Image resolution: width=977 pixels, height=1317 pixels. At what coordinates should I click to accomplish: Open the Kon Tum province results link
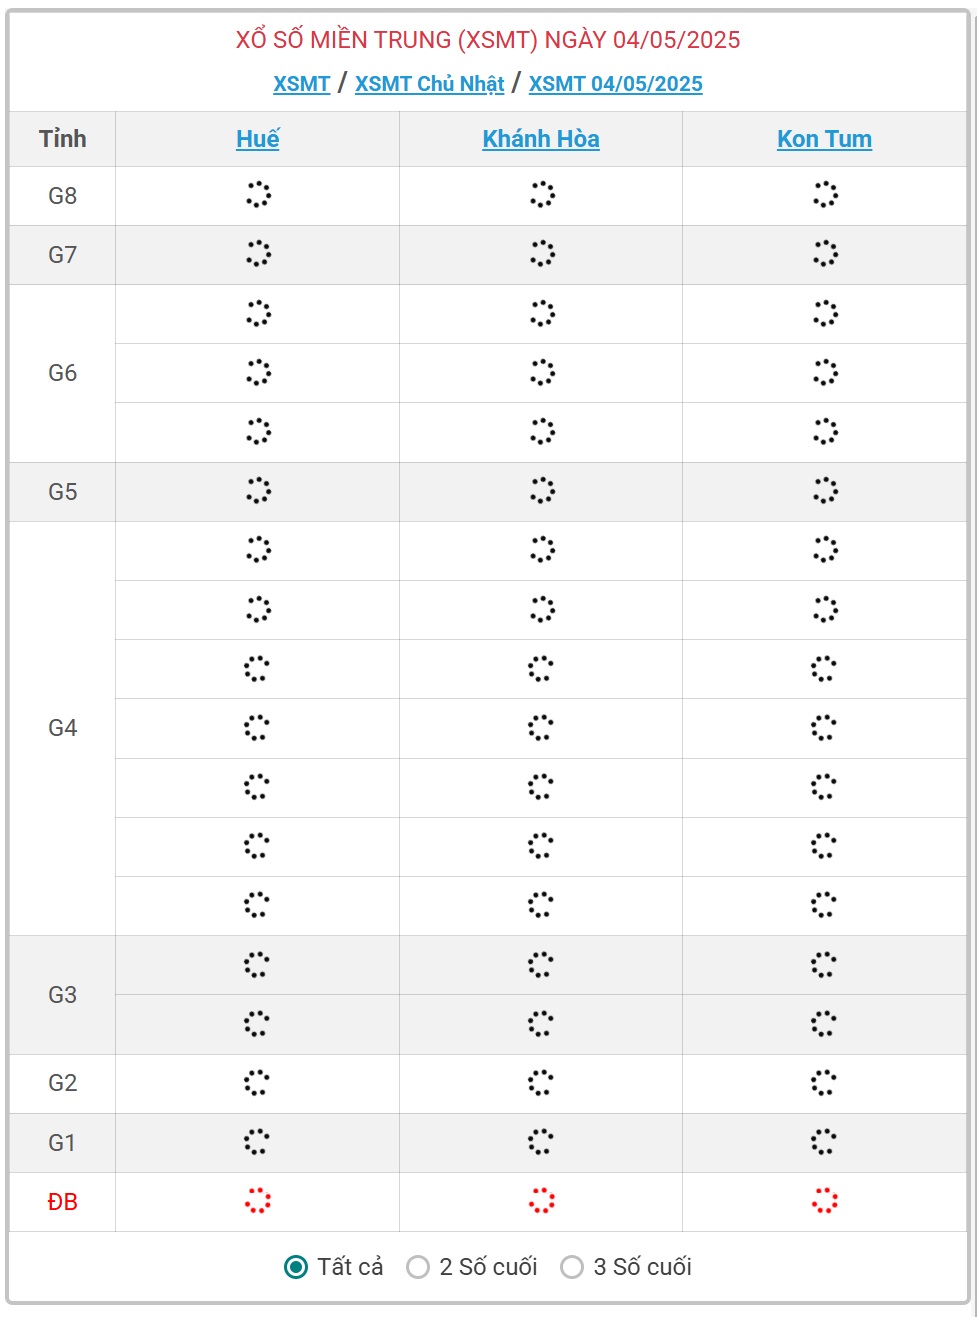pyautogui.click(x=825, y=139)
